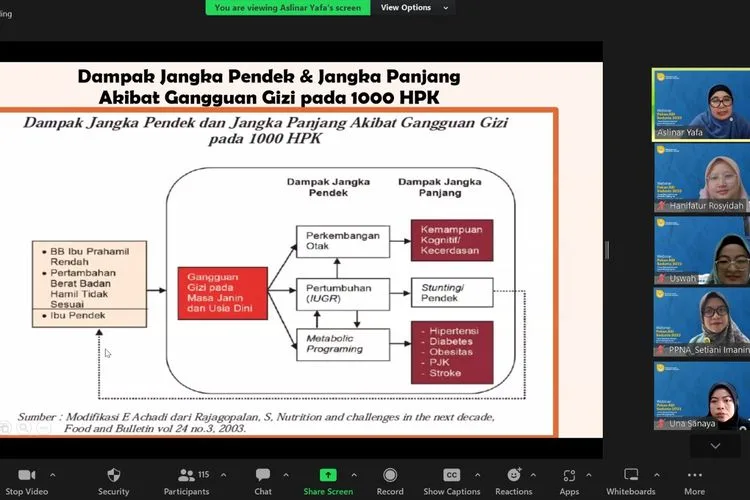Open the Reactions smiley icon

point(514,475)
